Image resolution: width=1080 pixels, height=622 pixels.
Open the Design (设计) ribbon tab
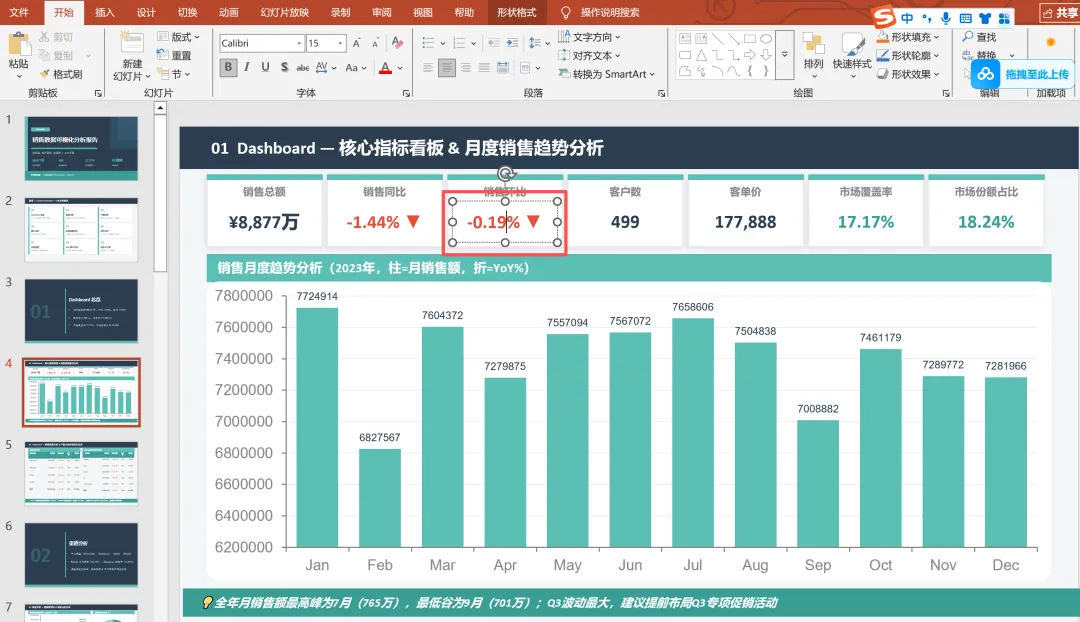point(146,12)
